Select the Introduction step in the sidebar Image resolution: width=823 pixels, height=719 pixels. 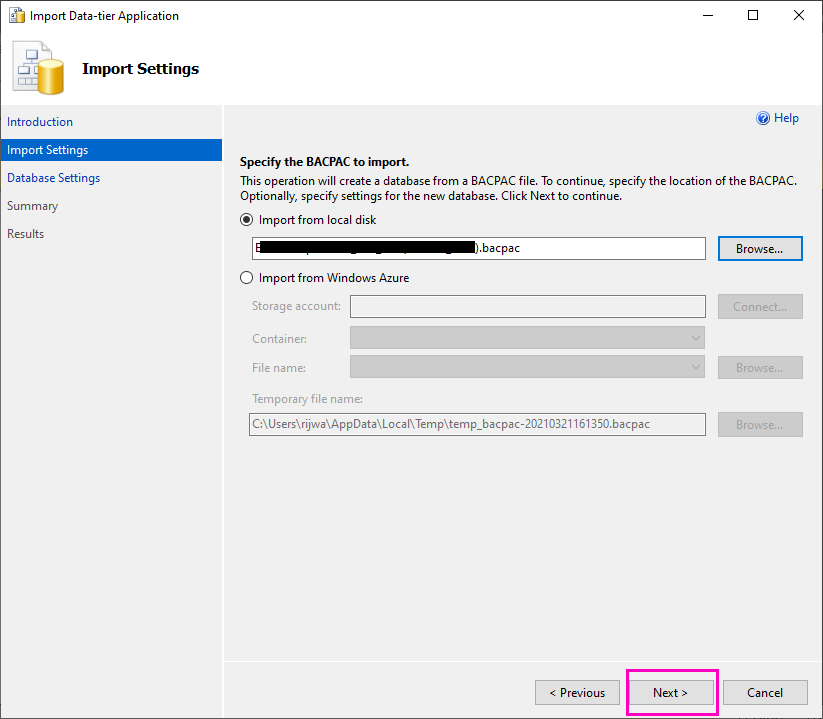[40, 121]
